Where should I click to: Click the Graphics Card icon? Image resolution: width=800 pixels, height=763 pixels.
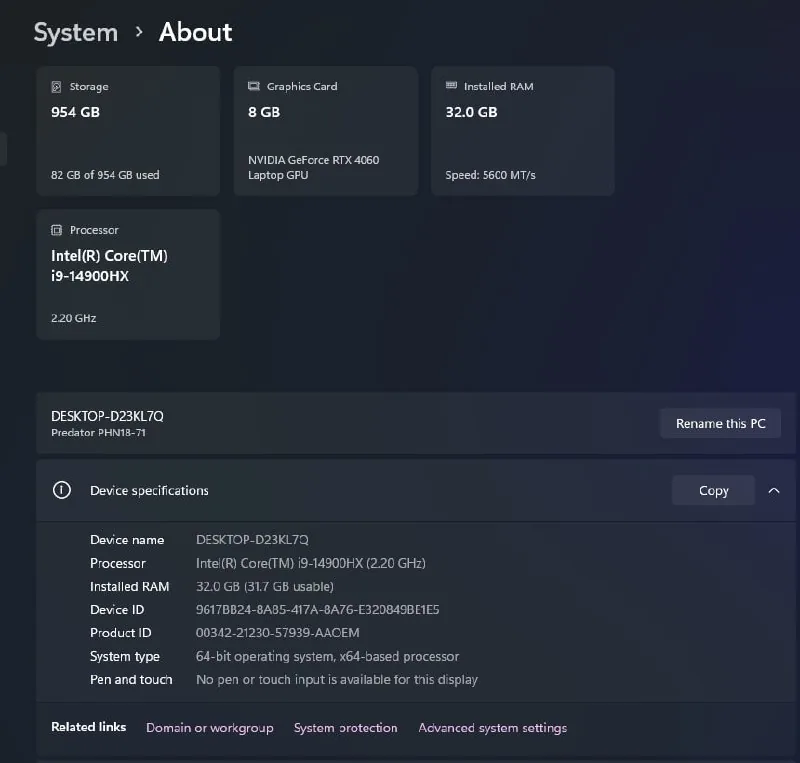254,86
